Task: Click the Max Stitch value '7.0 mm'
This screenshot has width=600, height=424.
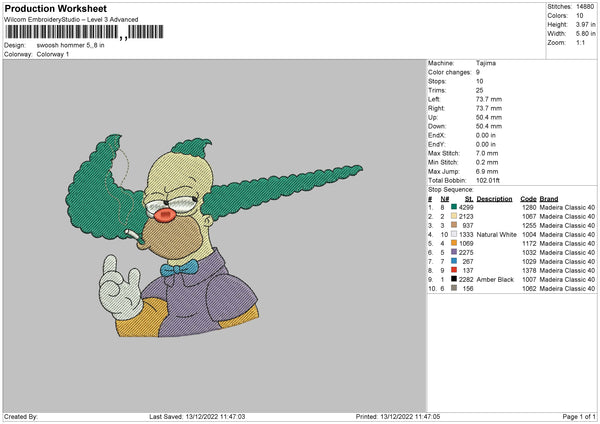Action: (487, 153)
